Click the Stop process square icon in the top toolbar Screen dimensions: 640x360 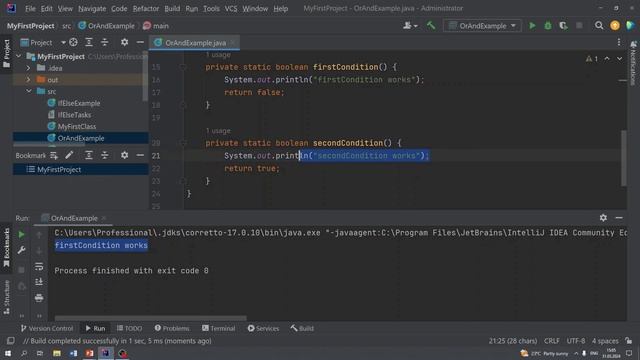pos(579,26)
